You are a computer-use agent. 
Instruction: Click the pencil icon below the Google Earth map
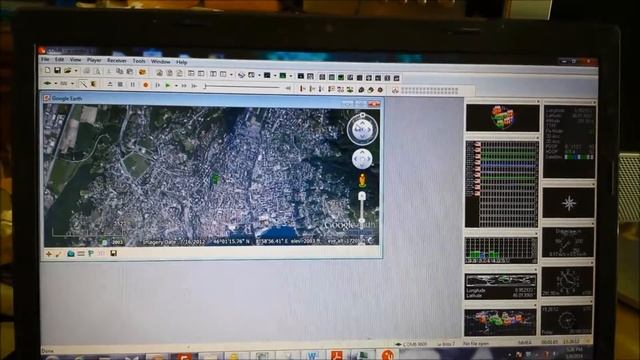coord(59,254)
